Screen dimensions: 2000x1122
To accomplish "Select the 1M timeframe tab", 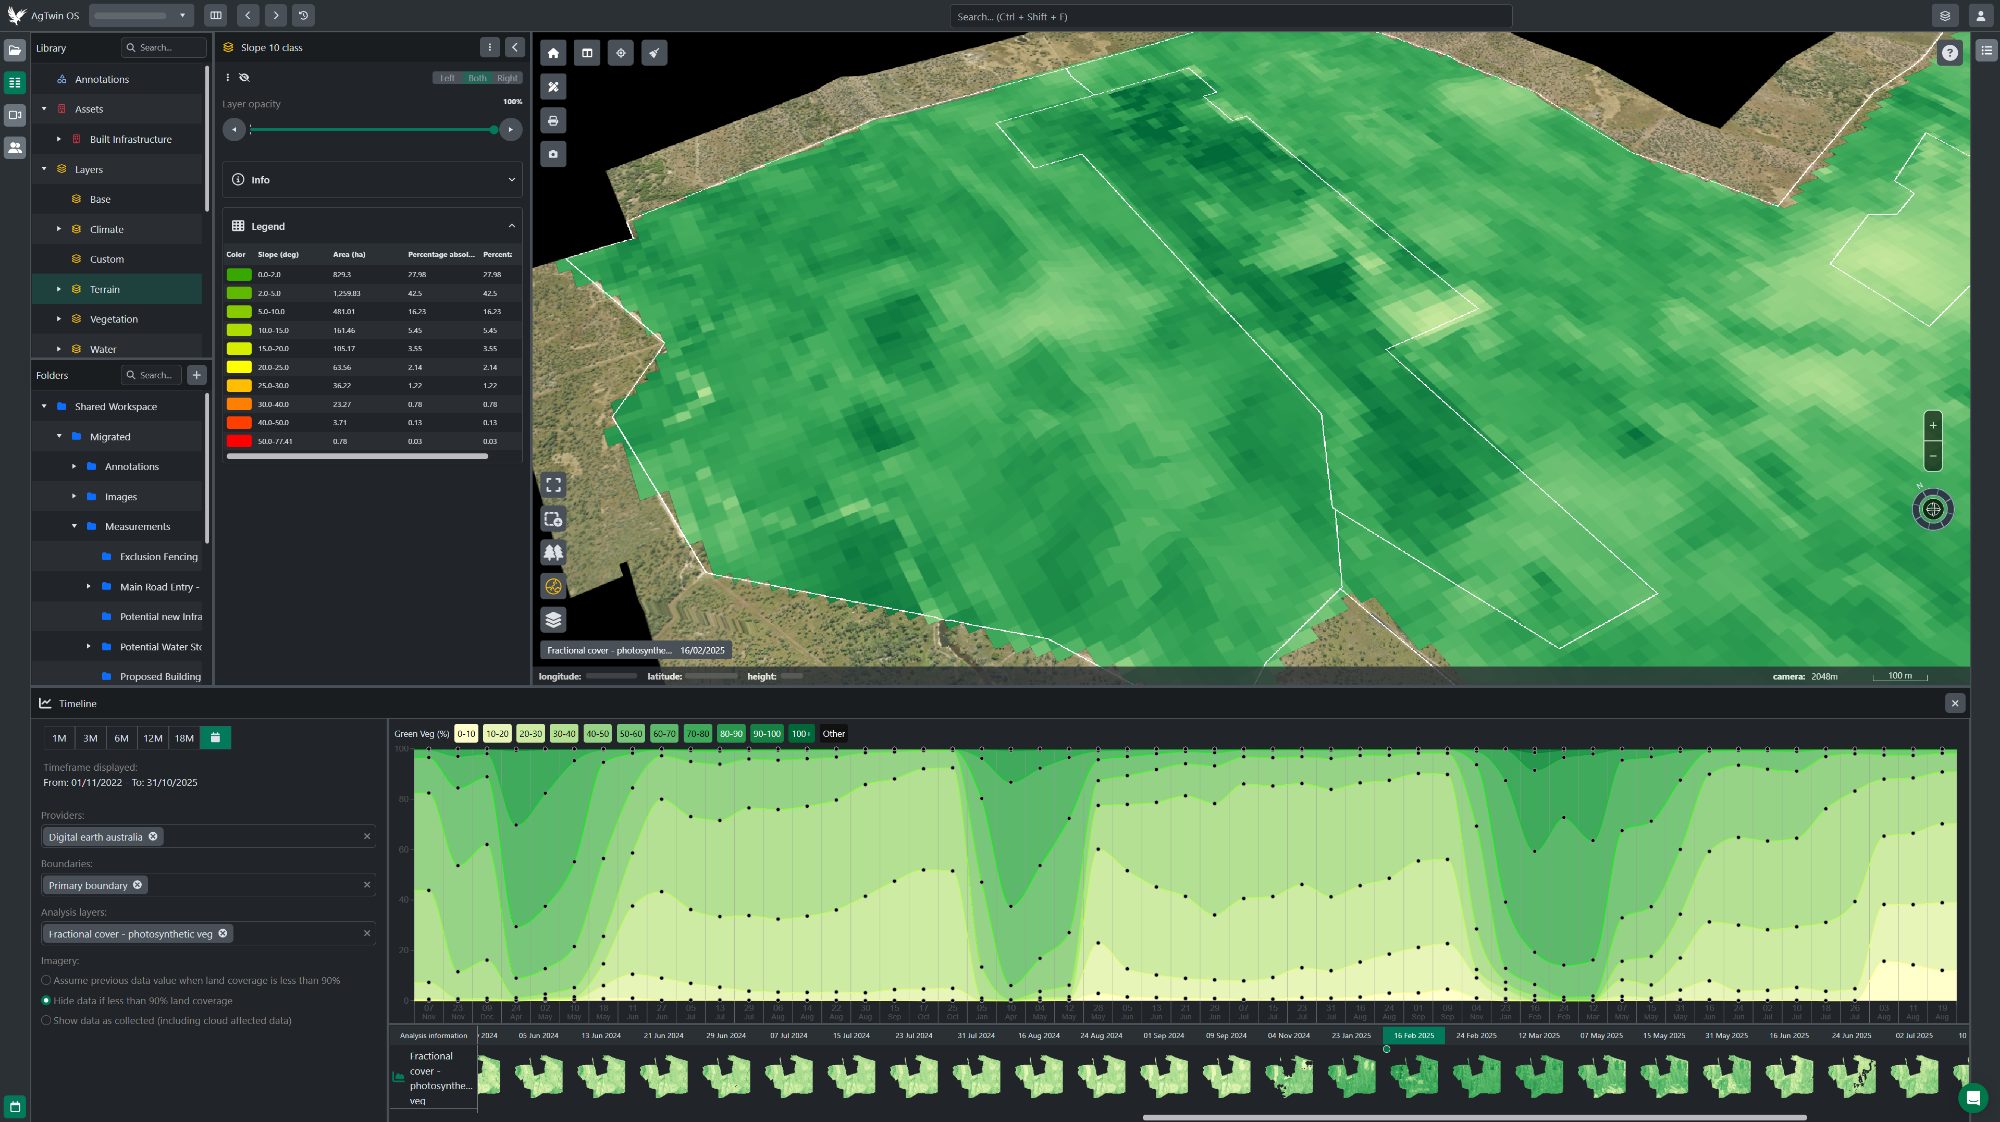I will click(x=59, y=738).
